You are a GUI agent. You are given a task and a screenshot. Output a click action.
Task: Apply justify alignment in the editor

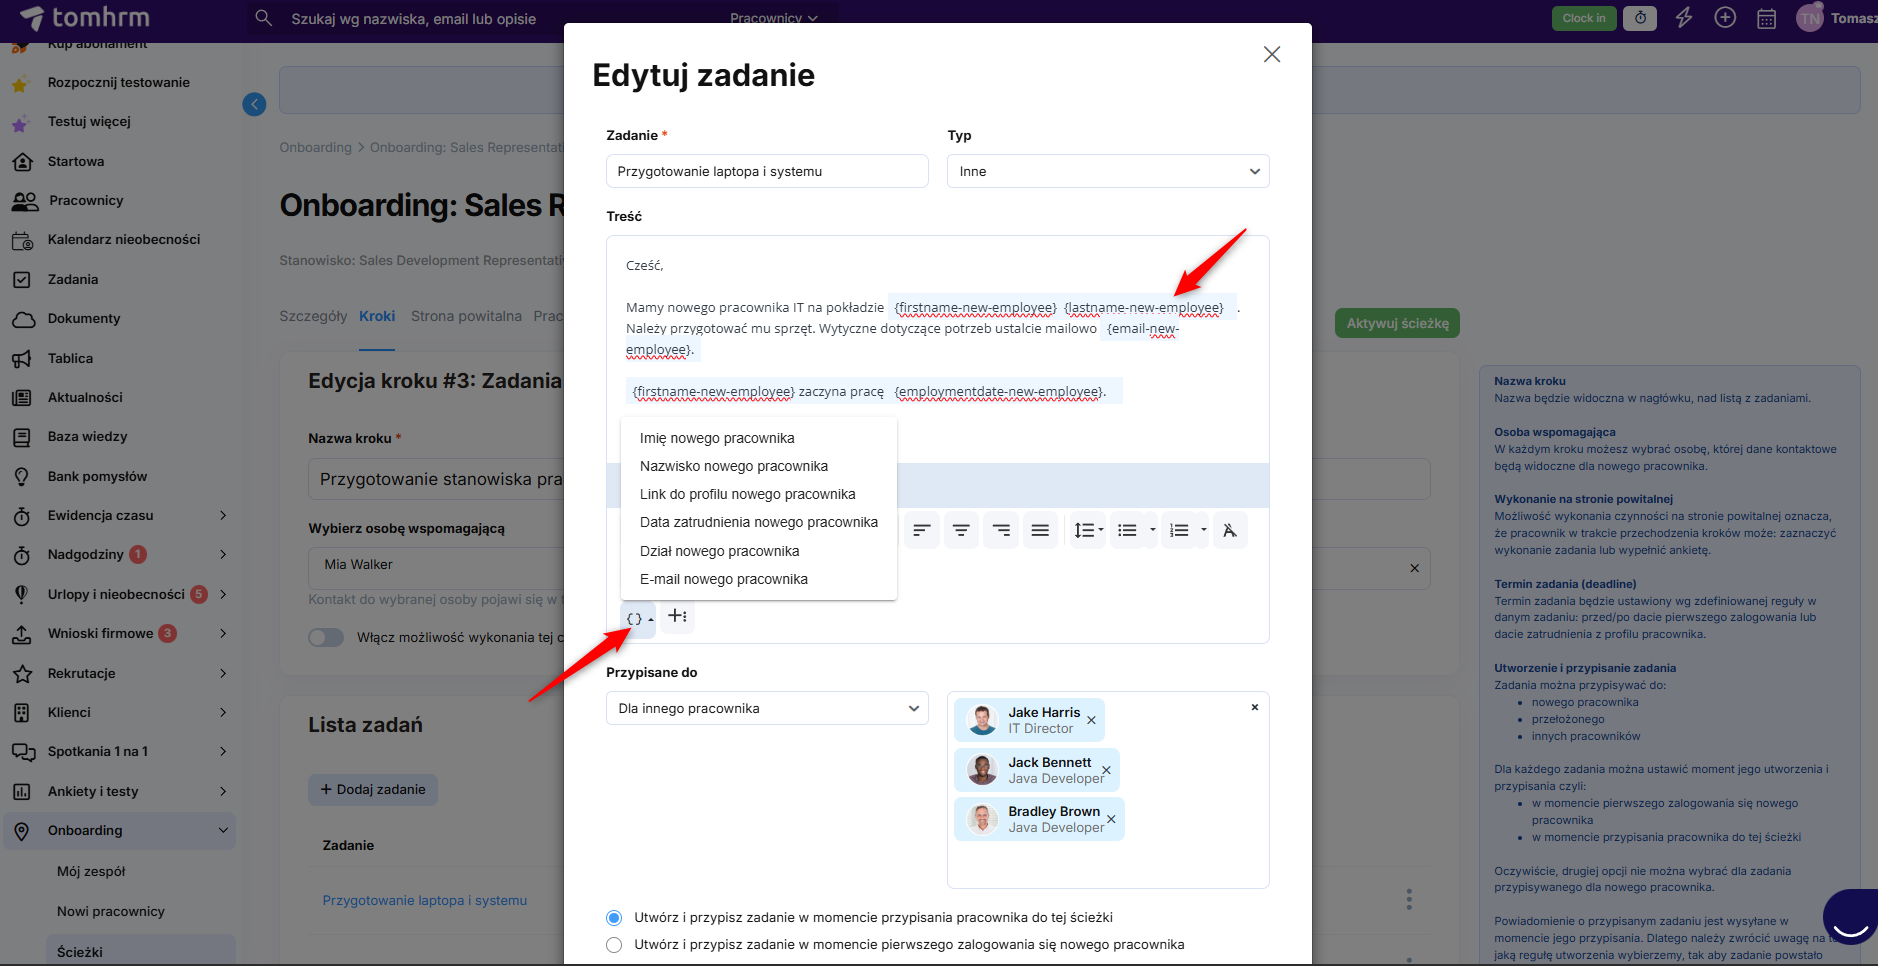pyautogui.click(x=1040, y=530)
